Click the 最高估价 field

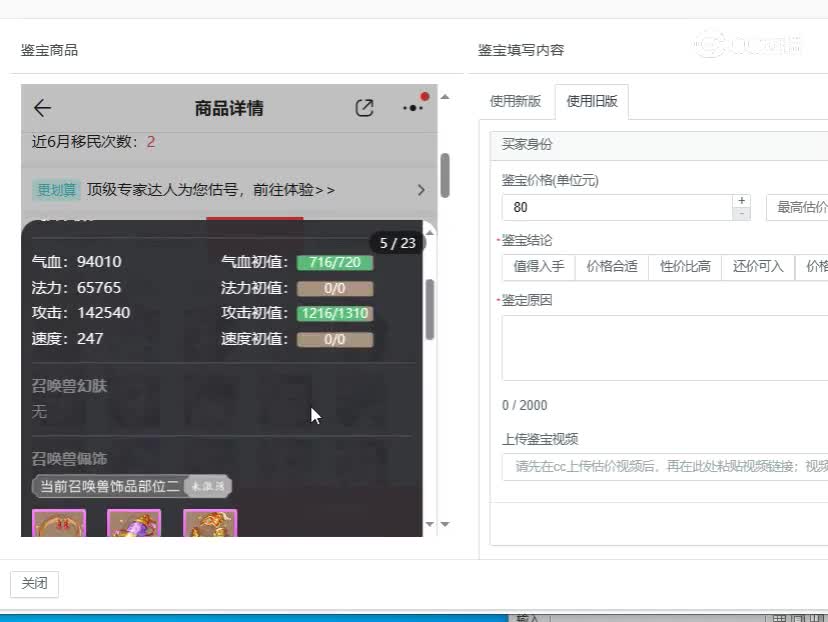click(x=797, y=208)
